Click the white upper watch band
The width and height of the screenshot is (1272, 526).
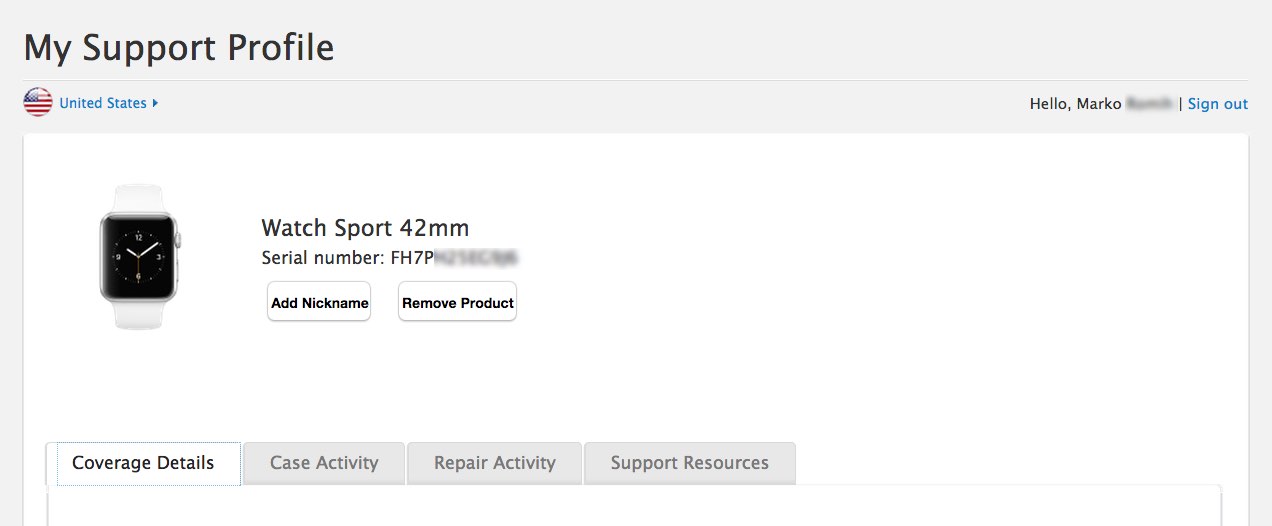point(138,199)
